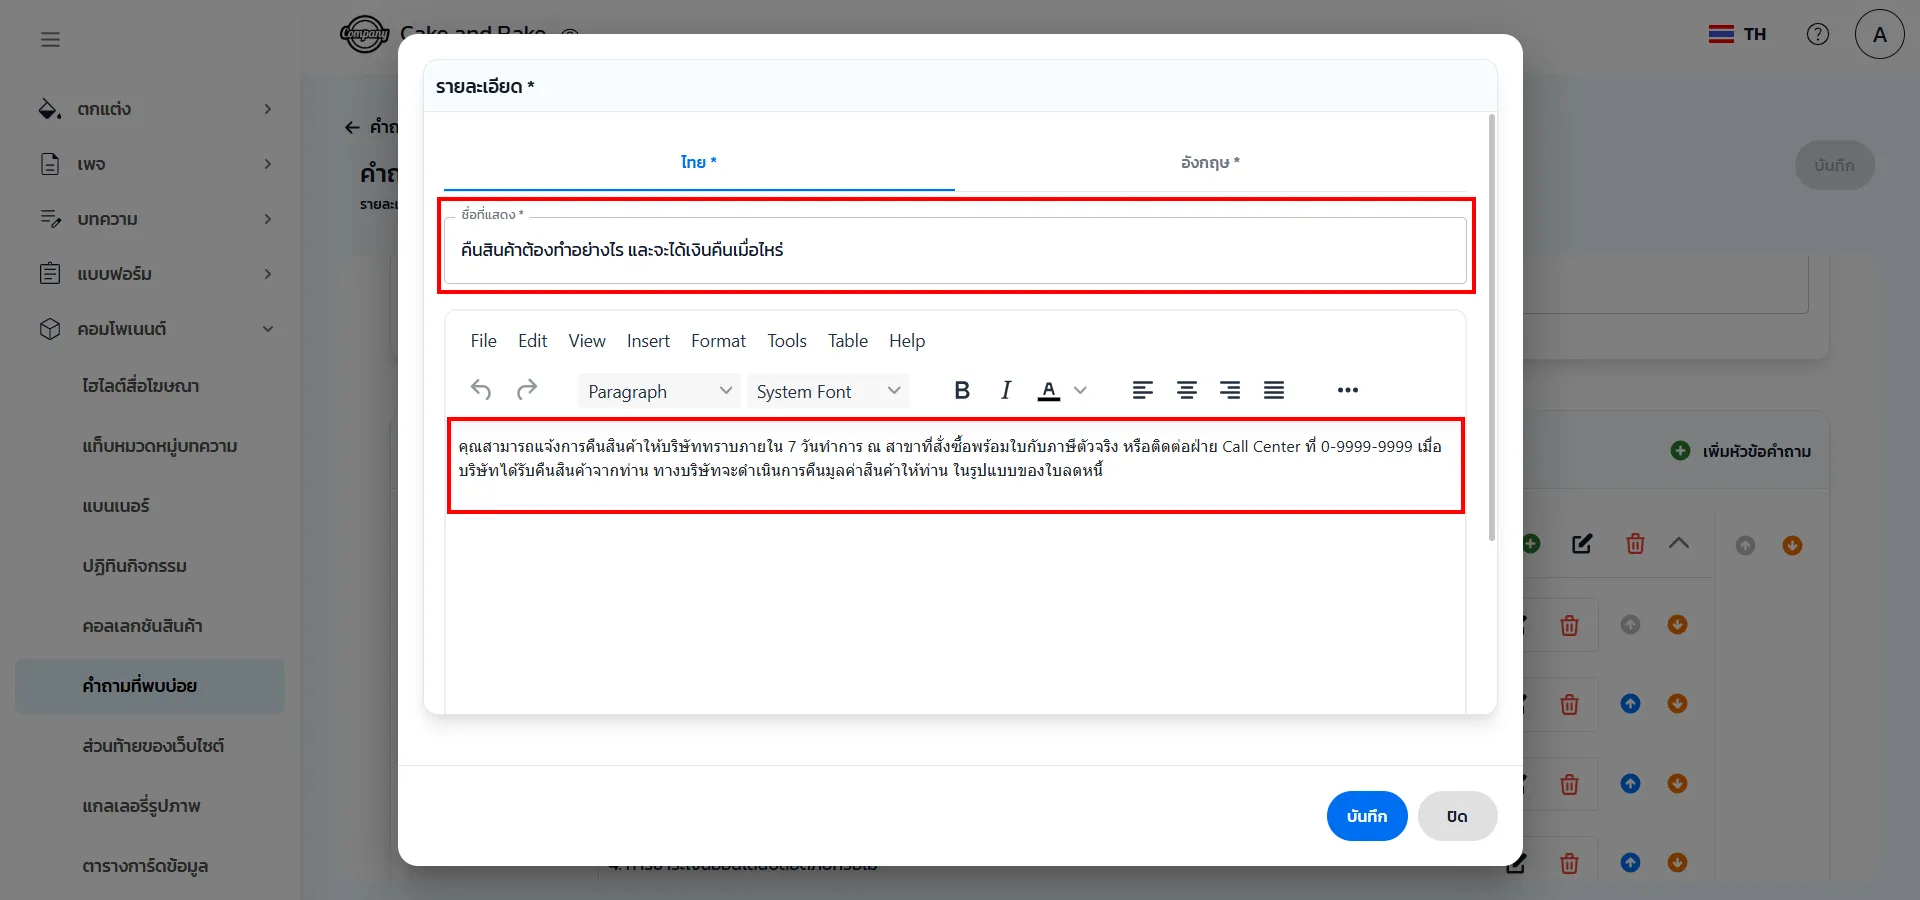Switch to the อังกฤษ language tab
Viewport: 1920px width, 900px height.
(1210, 162)
